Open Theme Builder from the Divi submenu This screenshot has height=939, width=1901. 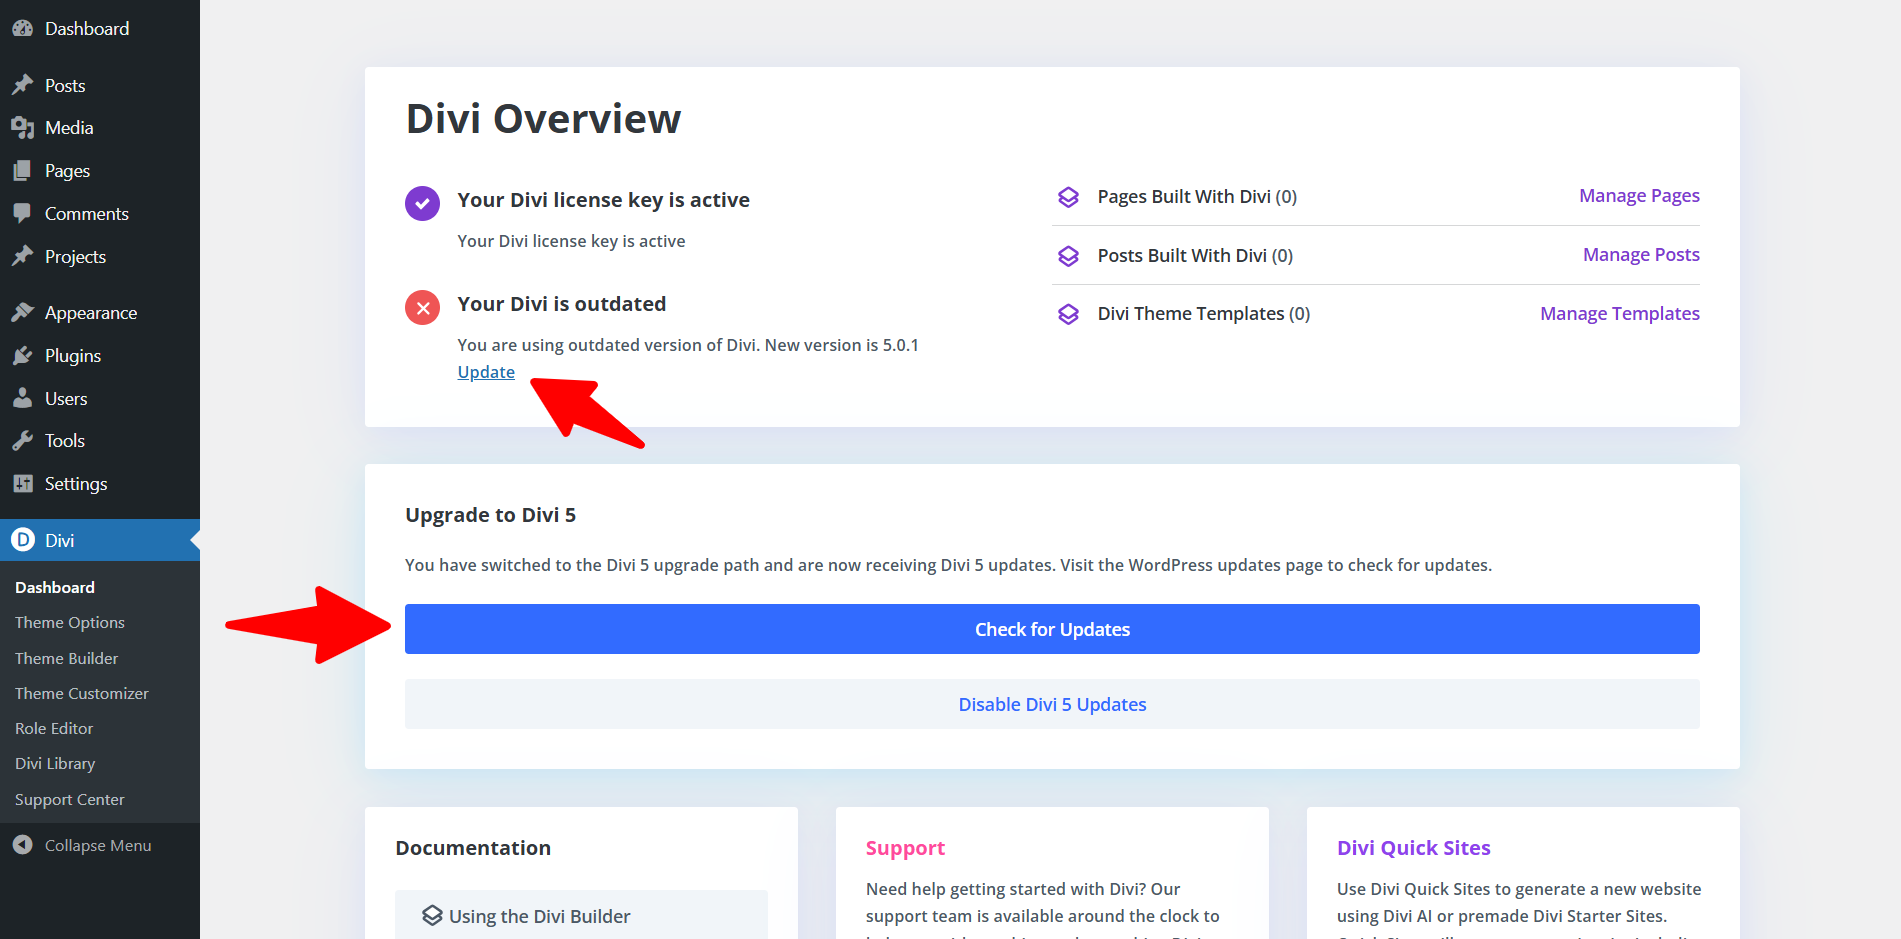coord(66,658)
